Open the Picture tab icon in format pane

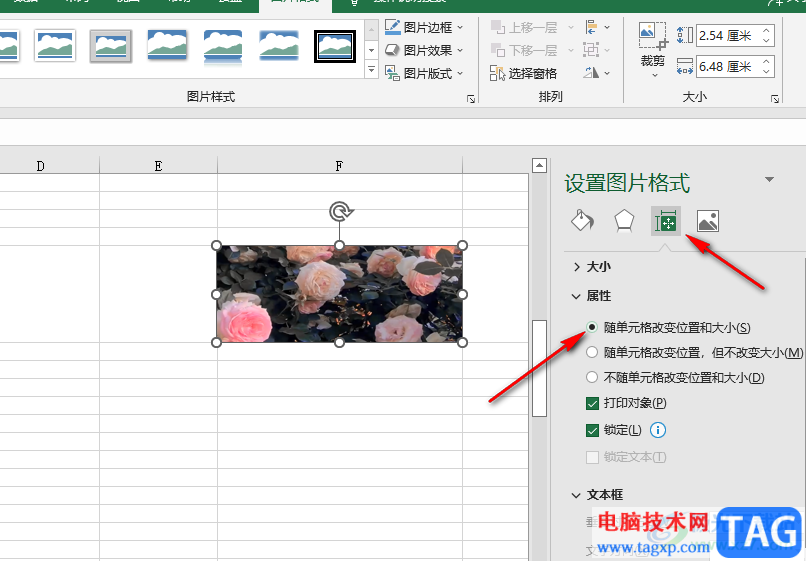[708, 221]
